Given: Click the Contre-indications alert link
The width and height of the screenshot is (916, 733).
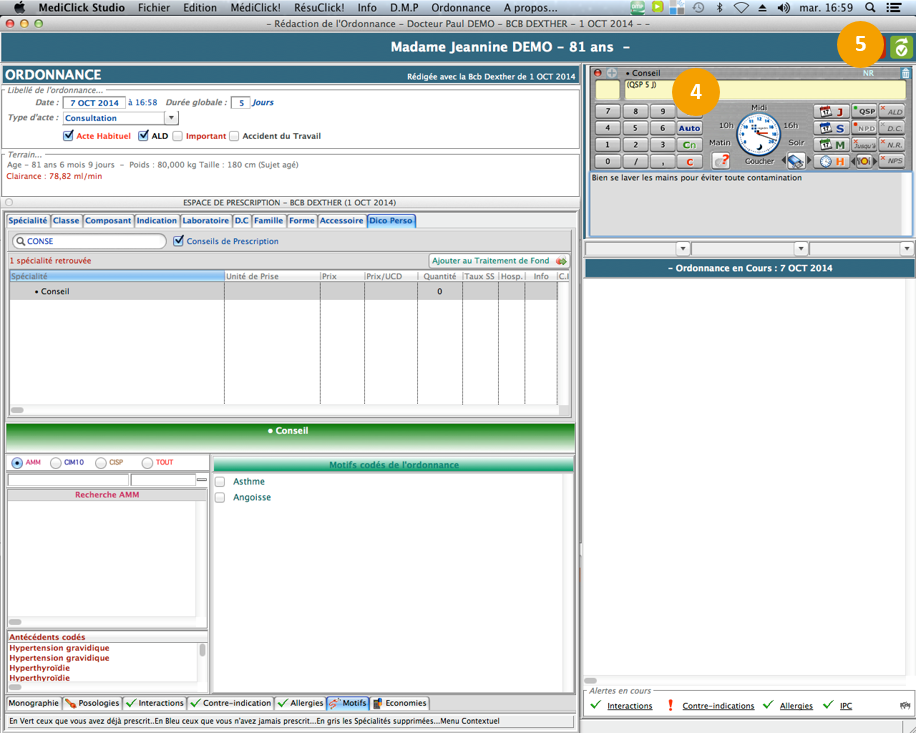Looking at the screenshot, I should (x=718, y=706).
